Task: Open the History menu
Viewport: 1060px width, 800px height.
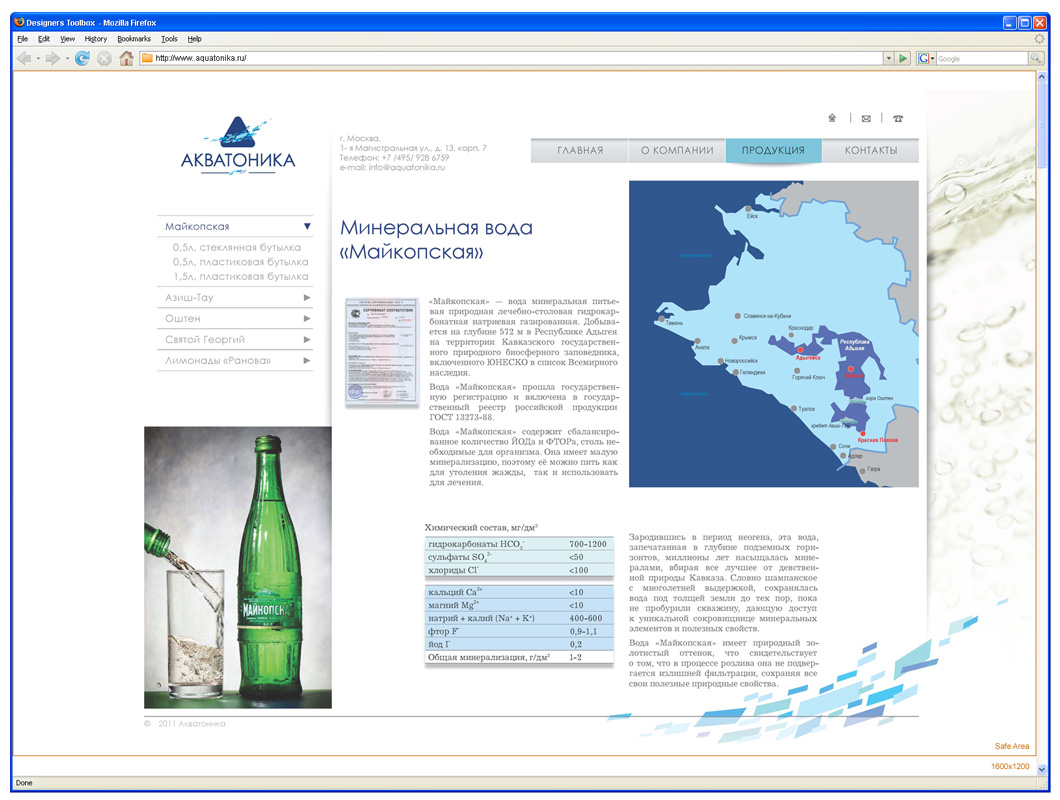Action: coord(95,39)
